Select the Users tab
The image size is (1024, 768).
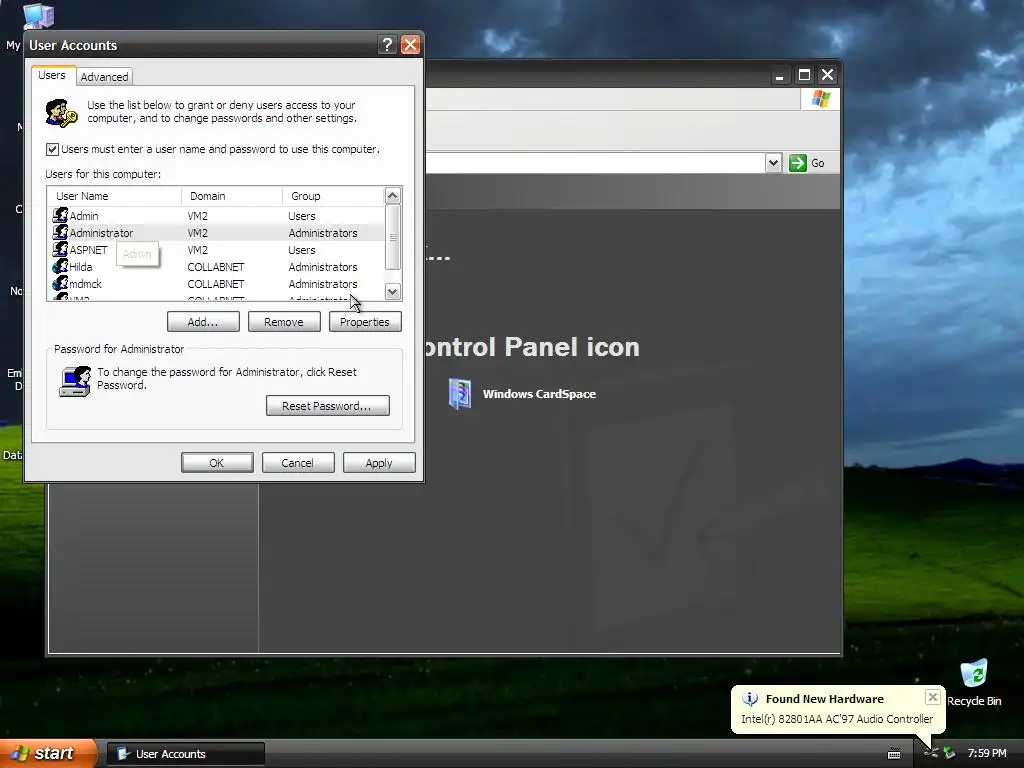pyautogui.click(x=52, y=75)
